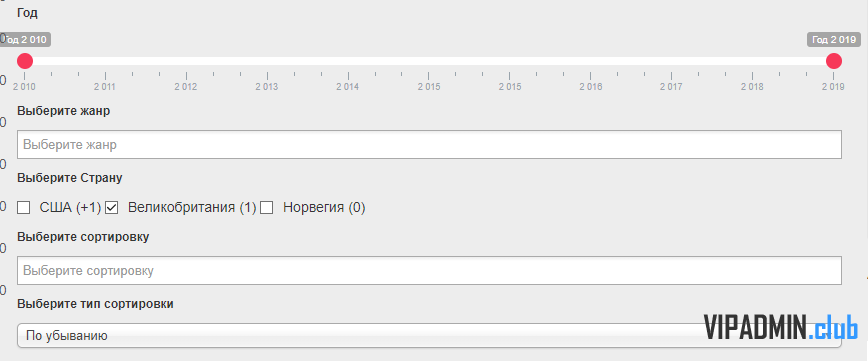Click the VIPADMIN.club watermark logo
The height and width of the screenshot is (361, 868).
[x=781, y=327]
